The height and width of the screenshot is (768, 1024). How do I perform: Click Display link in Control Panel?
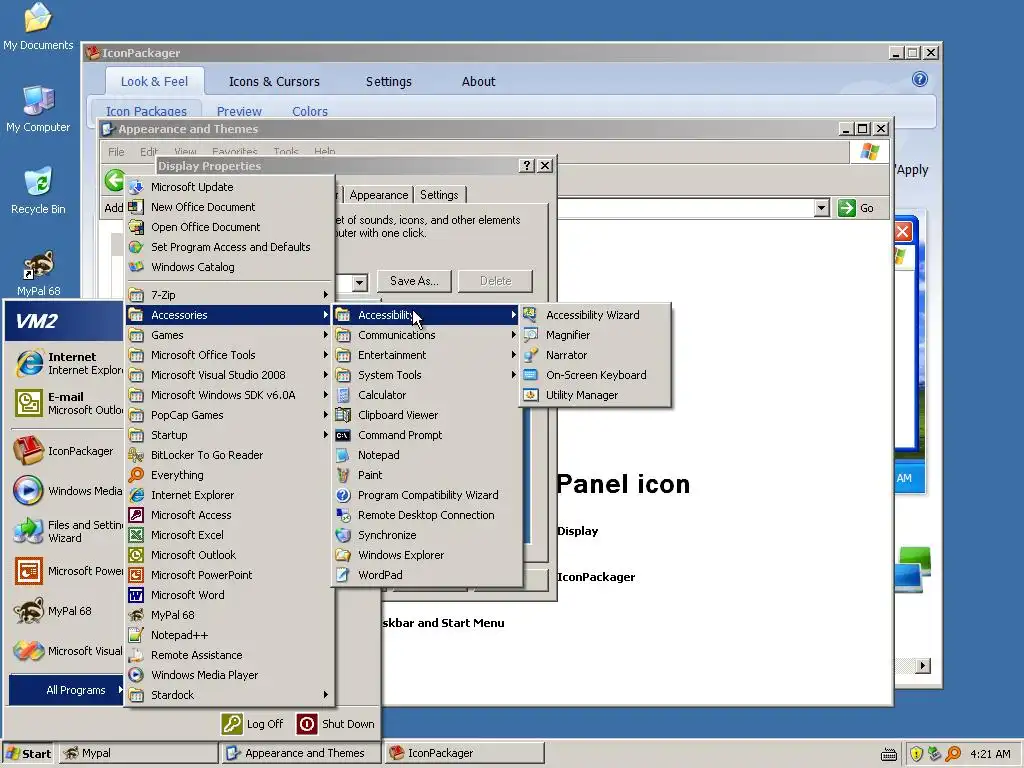pyautogui.click(x=577, y=531)
